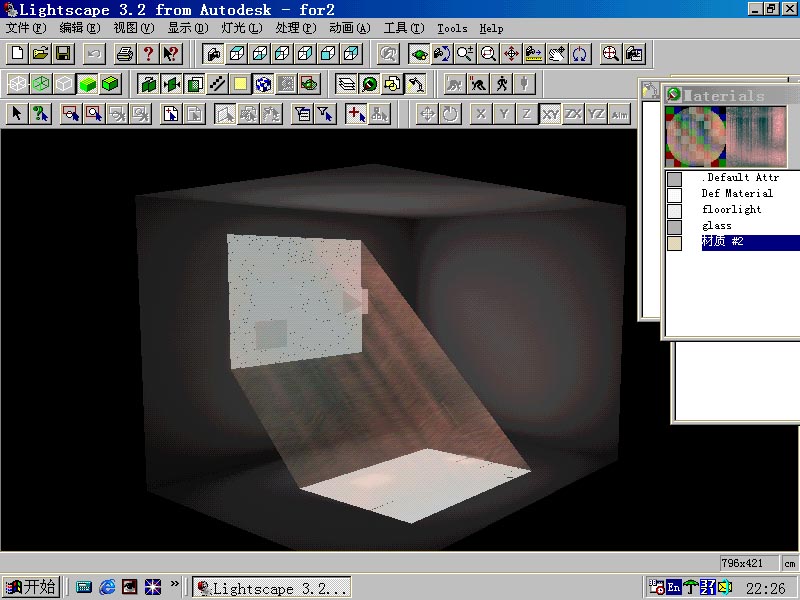
Task: Click the Print icon
Action: click(x=125, y=53)
